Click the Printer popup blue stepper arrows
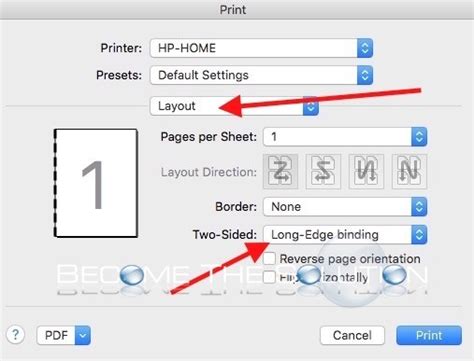This screenshot has height=361, width=474. (365, 48)
